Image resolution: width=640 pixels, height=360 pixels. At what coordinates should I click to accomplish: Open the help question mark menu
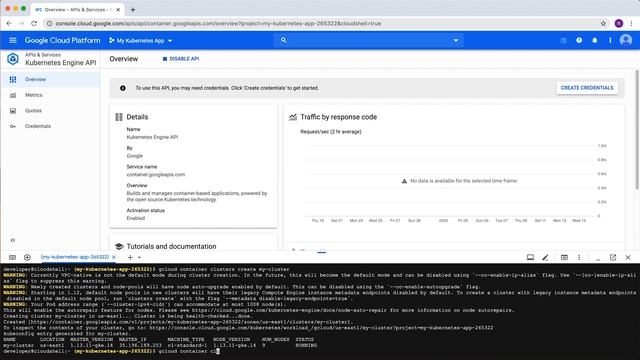[x=579, y=40]
